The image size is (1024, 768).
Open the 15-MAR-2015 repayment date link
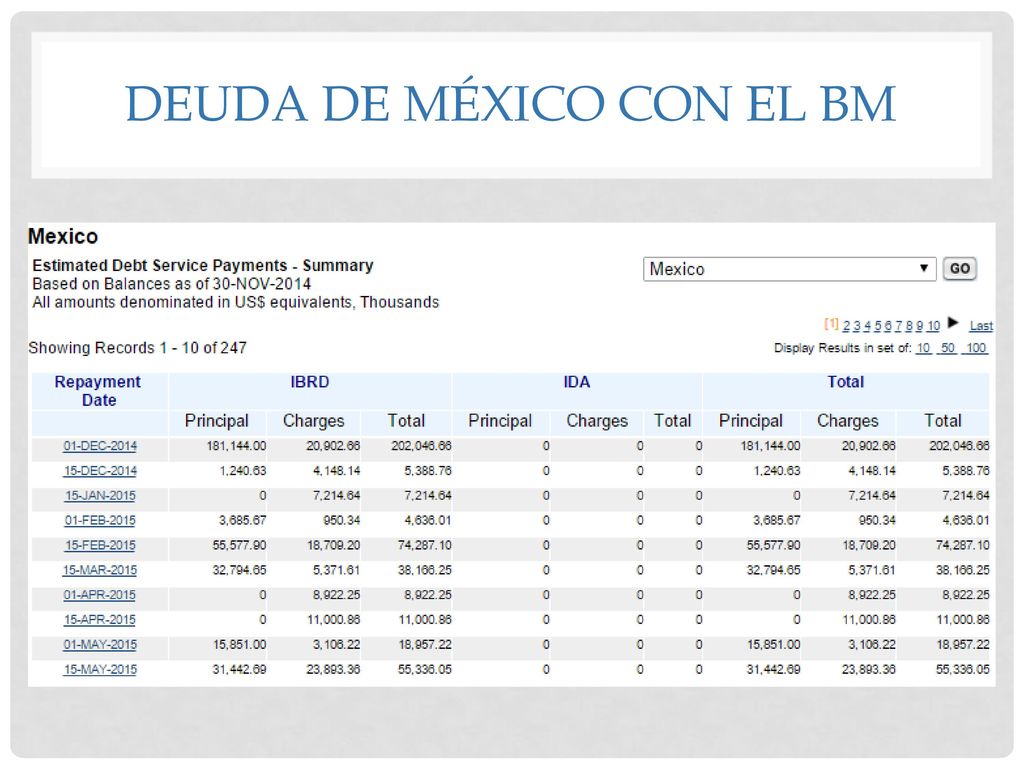tap(100, 570)
